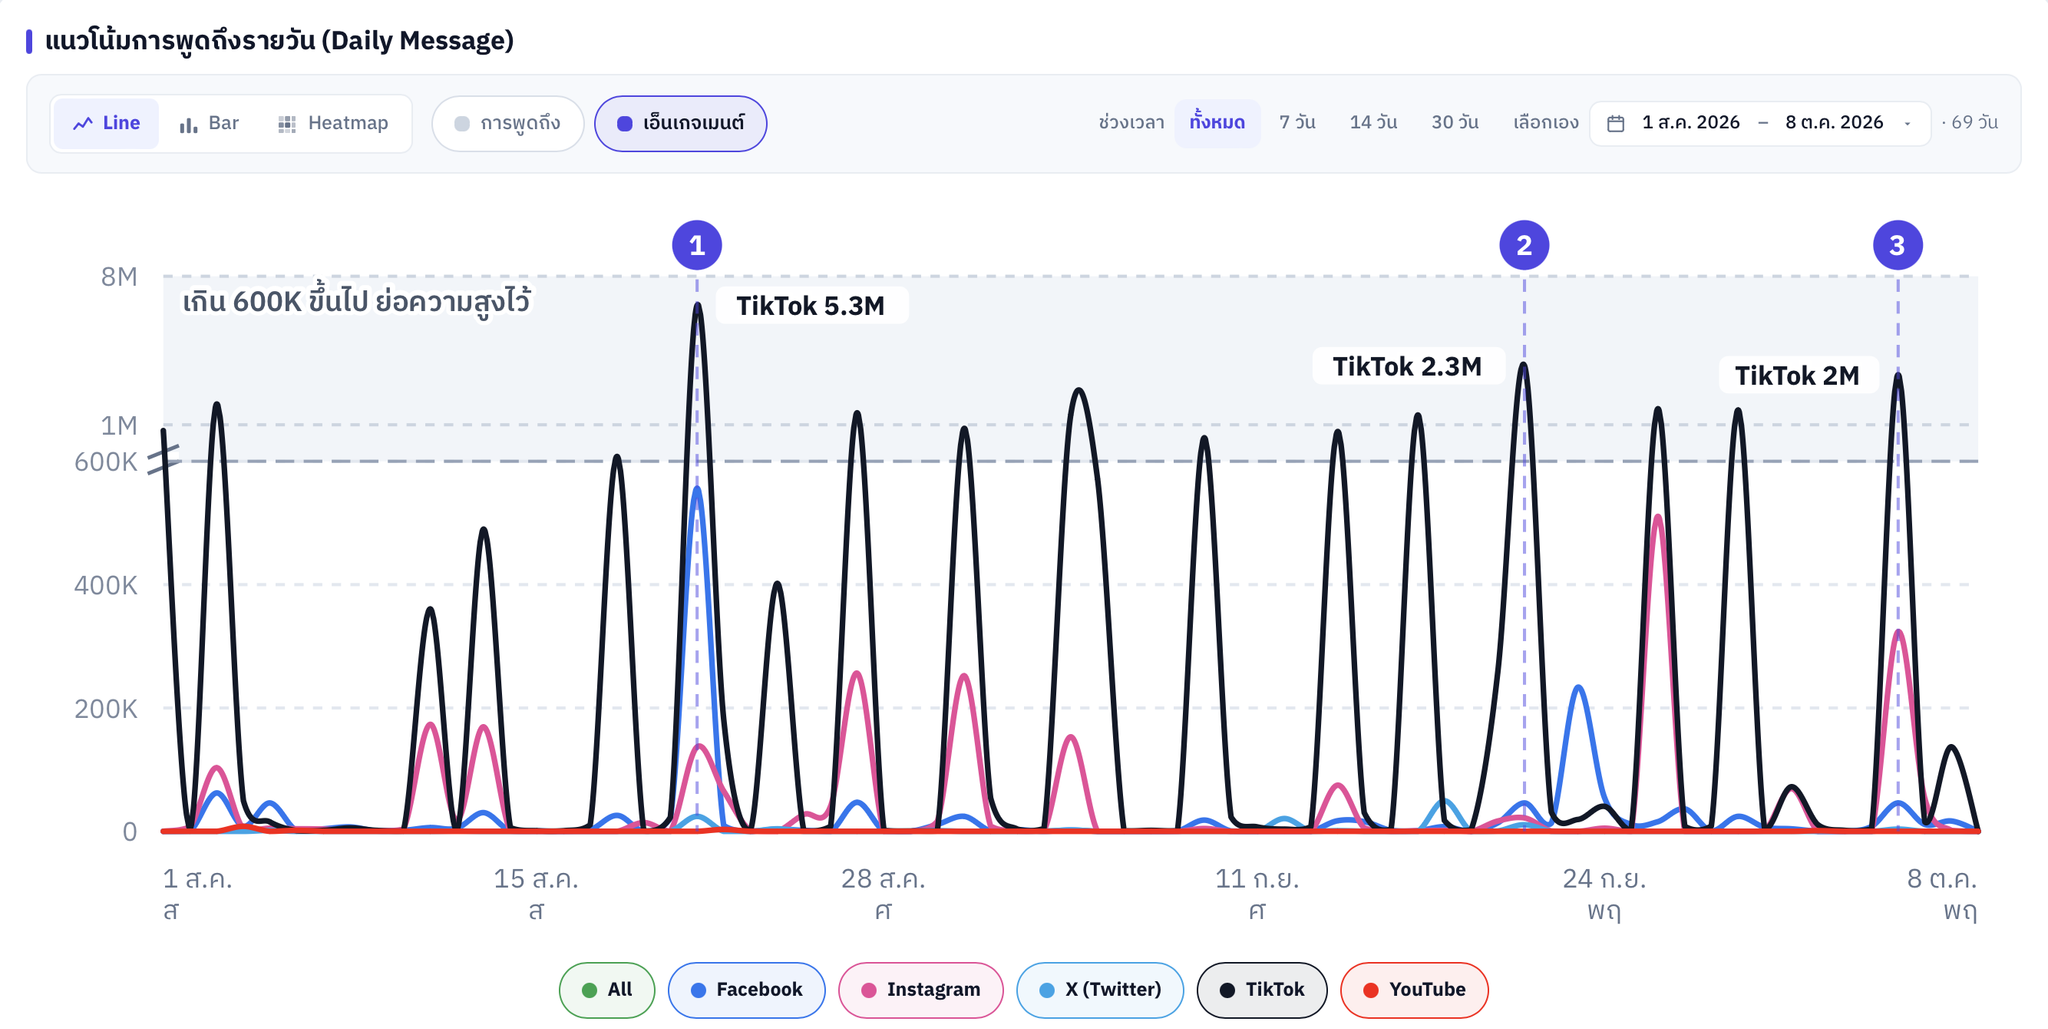Open peak marker 1
Screen dimensions: 2048x1029
tap(697, 245)
